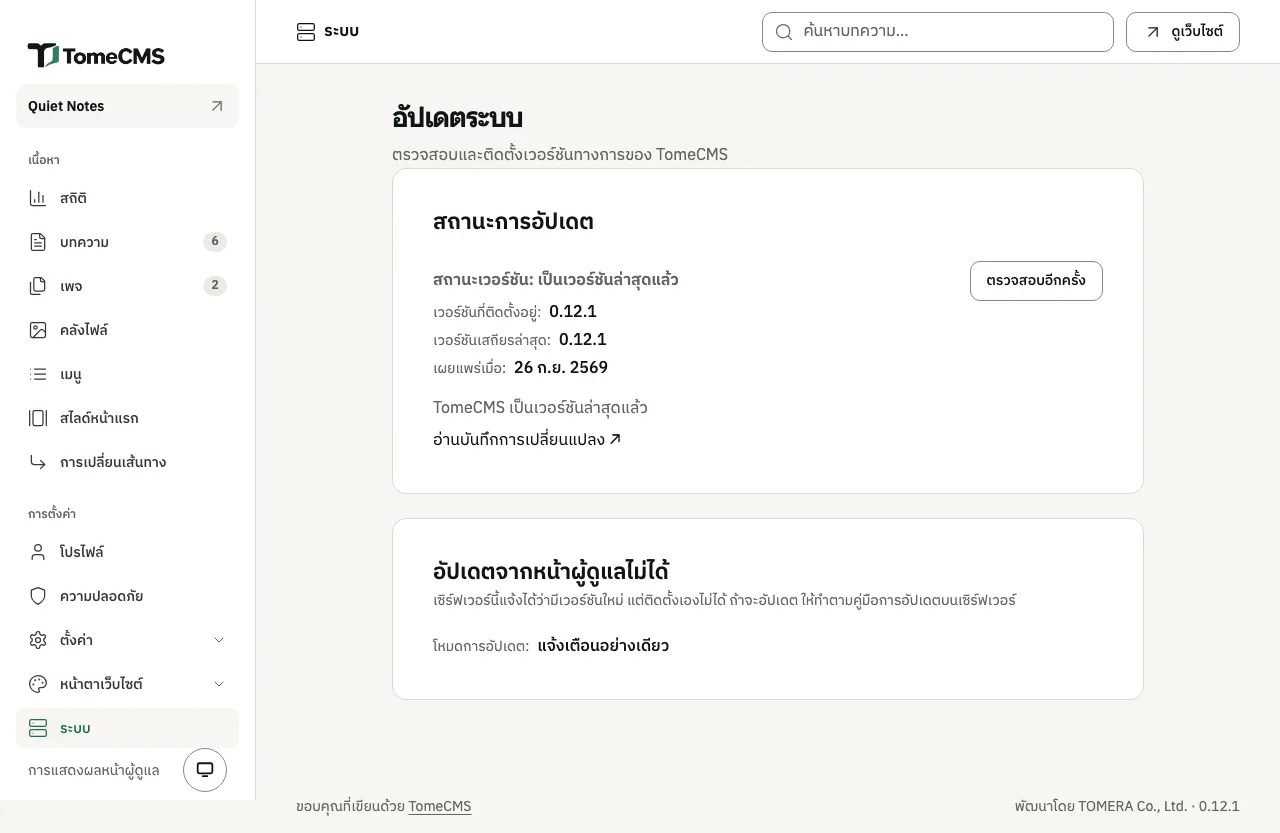Screen dimensions: 1280x833
Task: Click the คลังไฟล์ image icon
Action: pos(38,330)
